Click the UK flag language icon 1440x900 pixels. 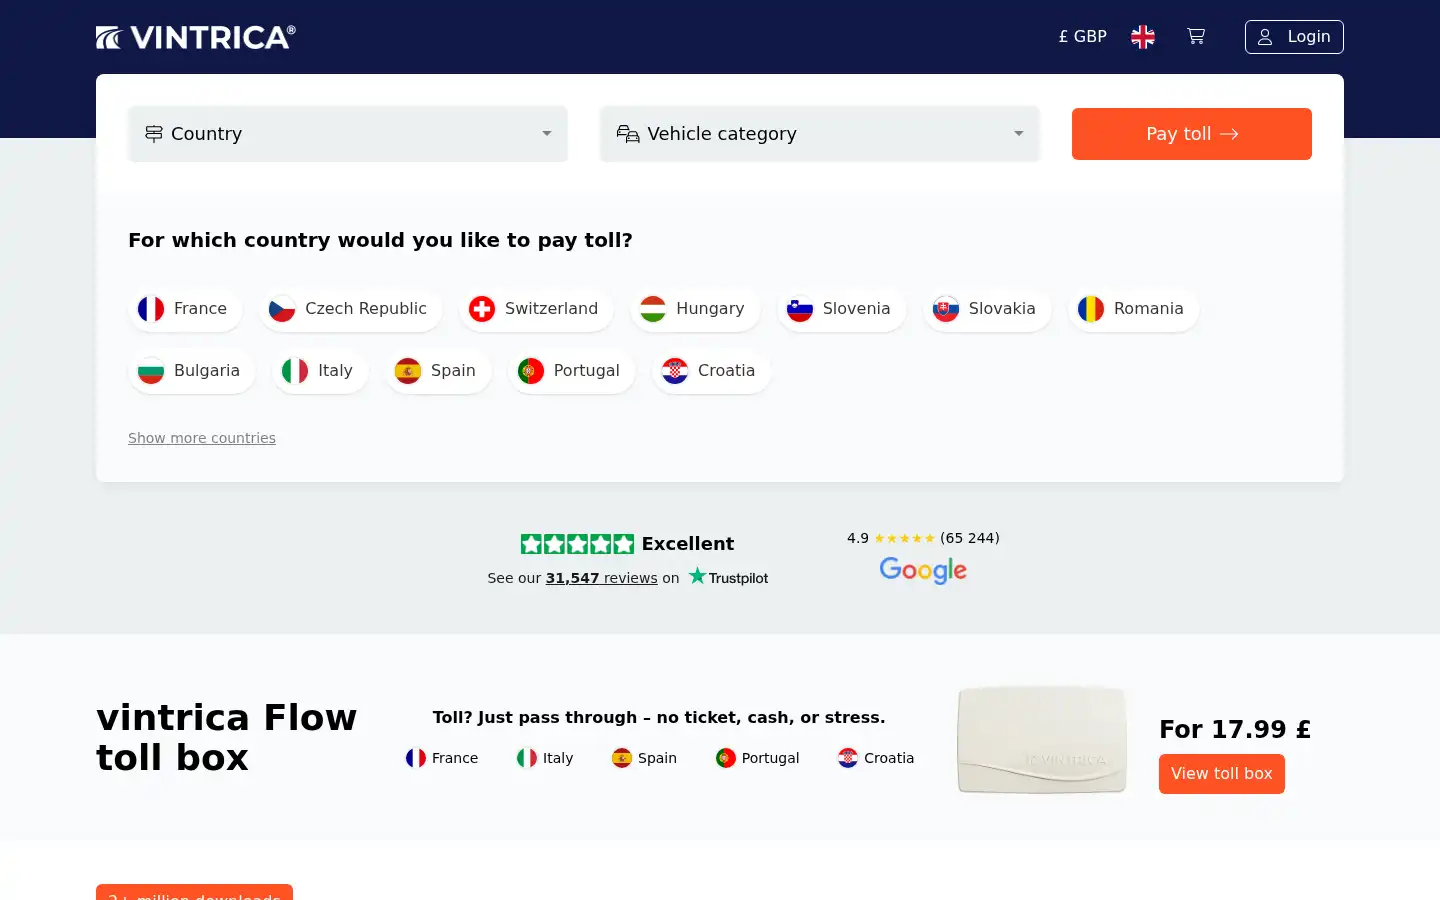pos(1143,37)
